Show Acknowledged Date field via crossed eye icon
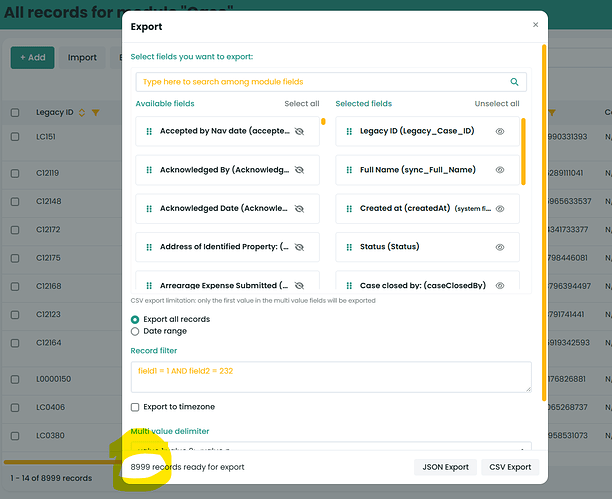 299,209
